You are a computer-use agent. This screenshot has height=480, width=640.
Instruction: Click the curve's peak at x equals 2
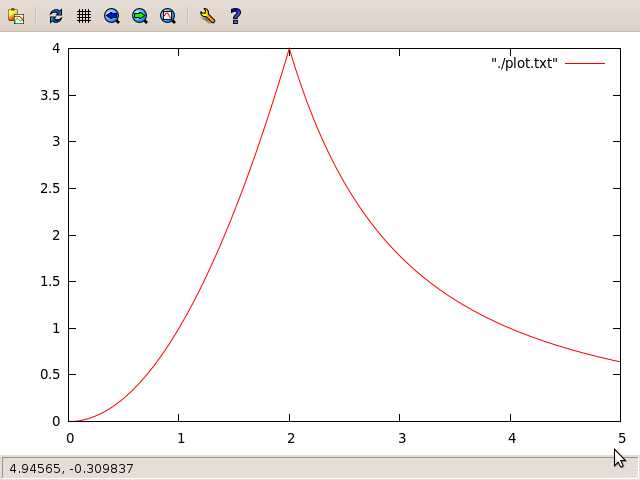coord(289,50)
